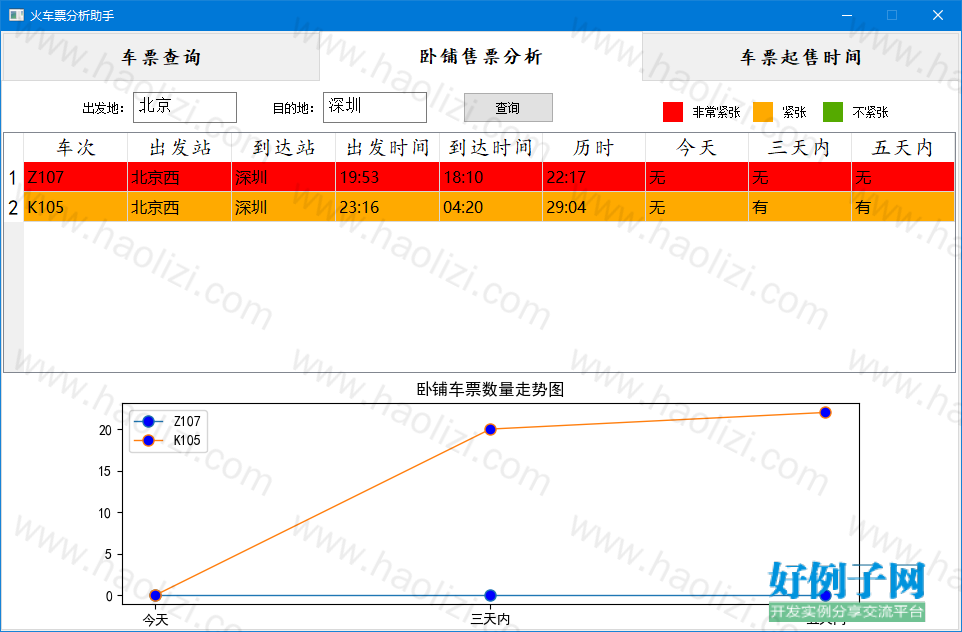
Task: Click the 车次 column header
Action: pyautogui.click(x=75, y=148)
